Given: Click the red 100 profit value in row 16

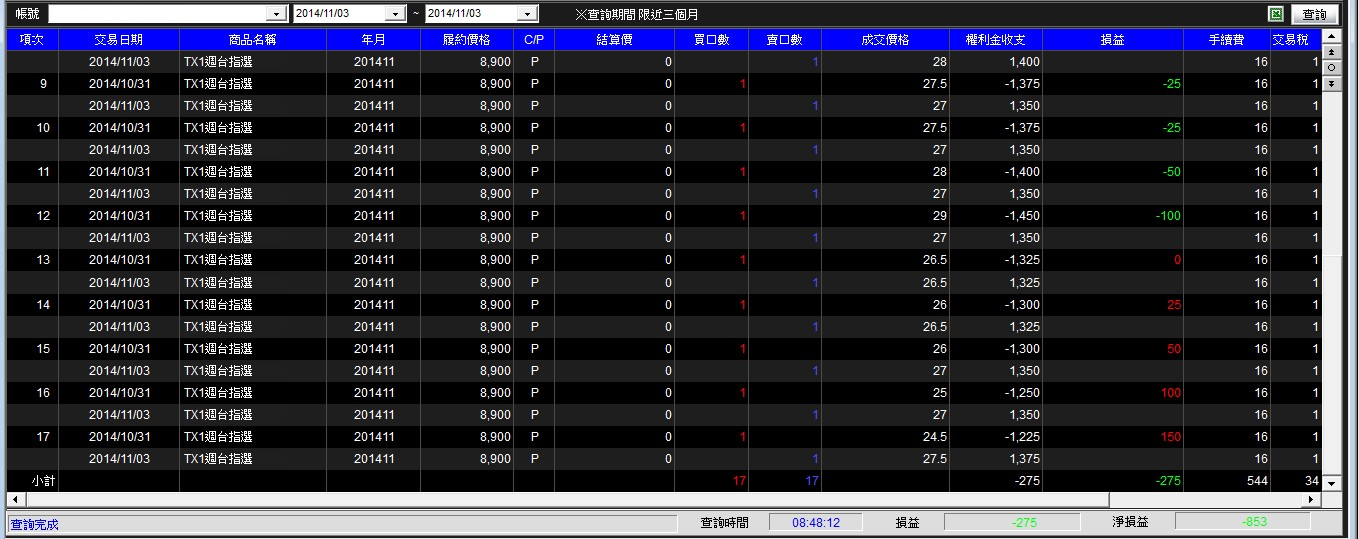Looking at the screenshot, I should pos(1171,393).
